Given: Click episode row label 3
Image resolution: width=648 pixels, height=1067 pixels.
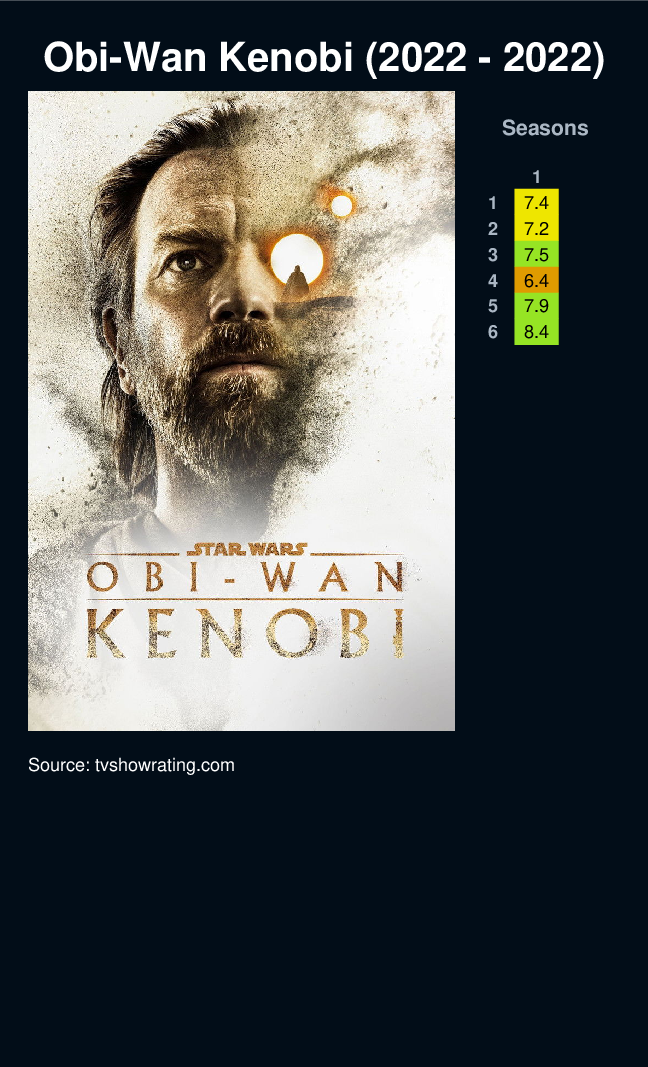Looking at the screenshot, I should [493, 255].
